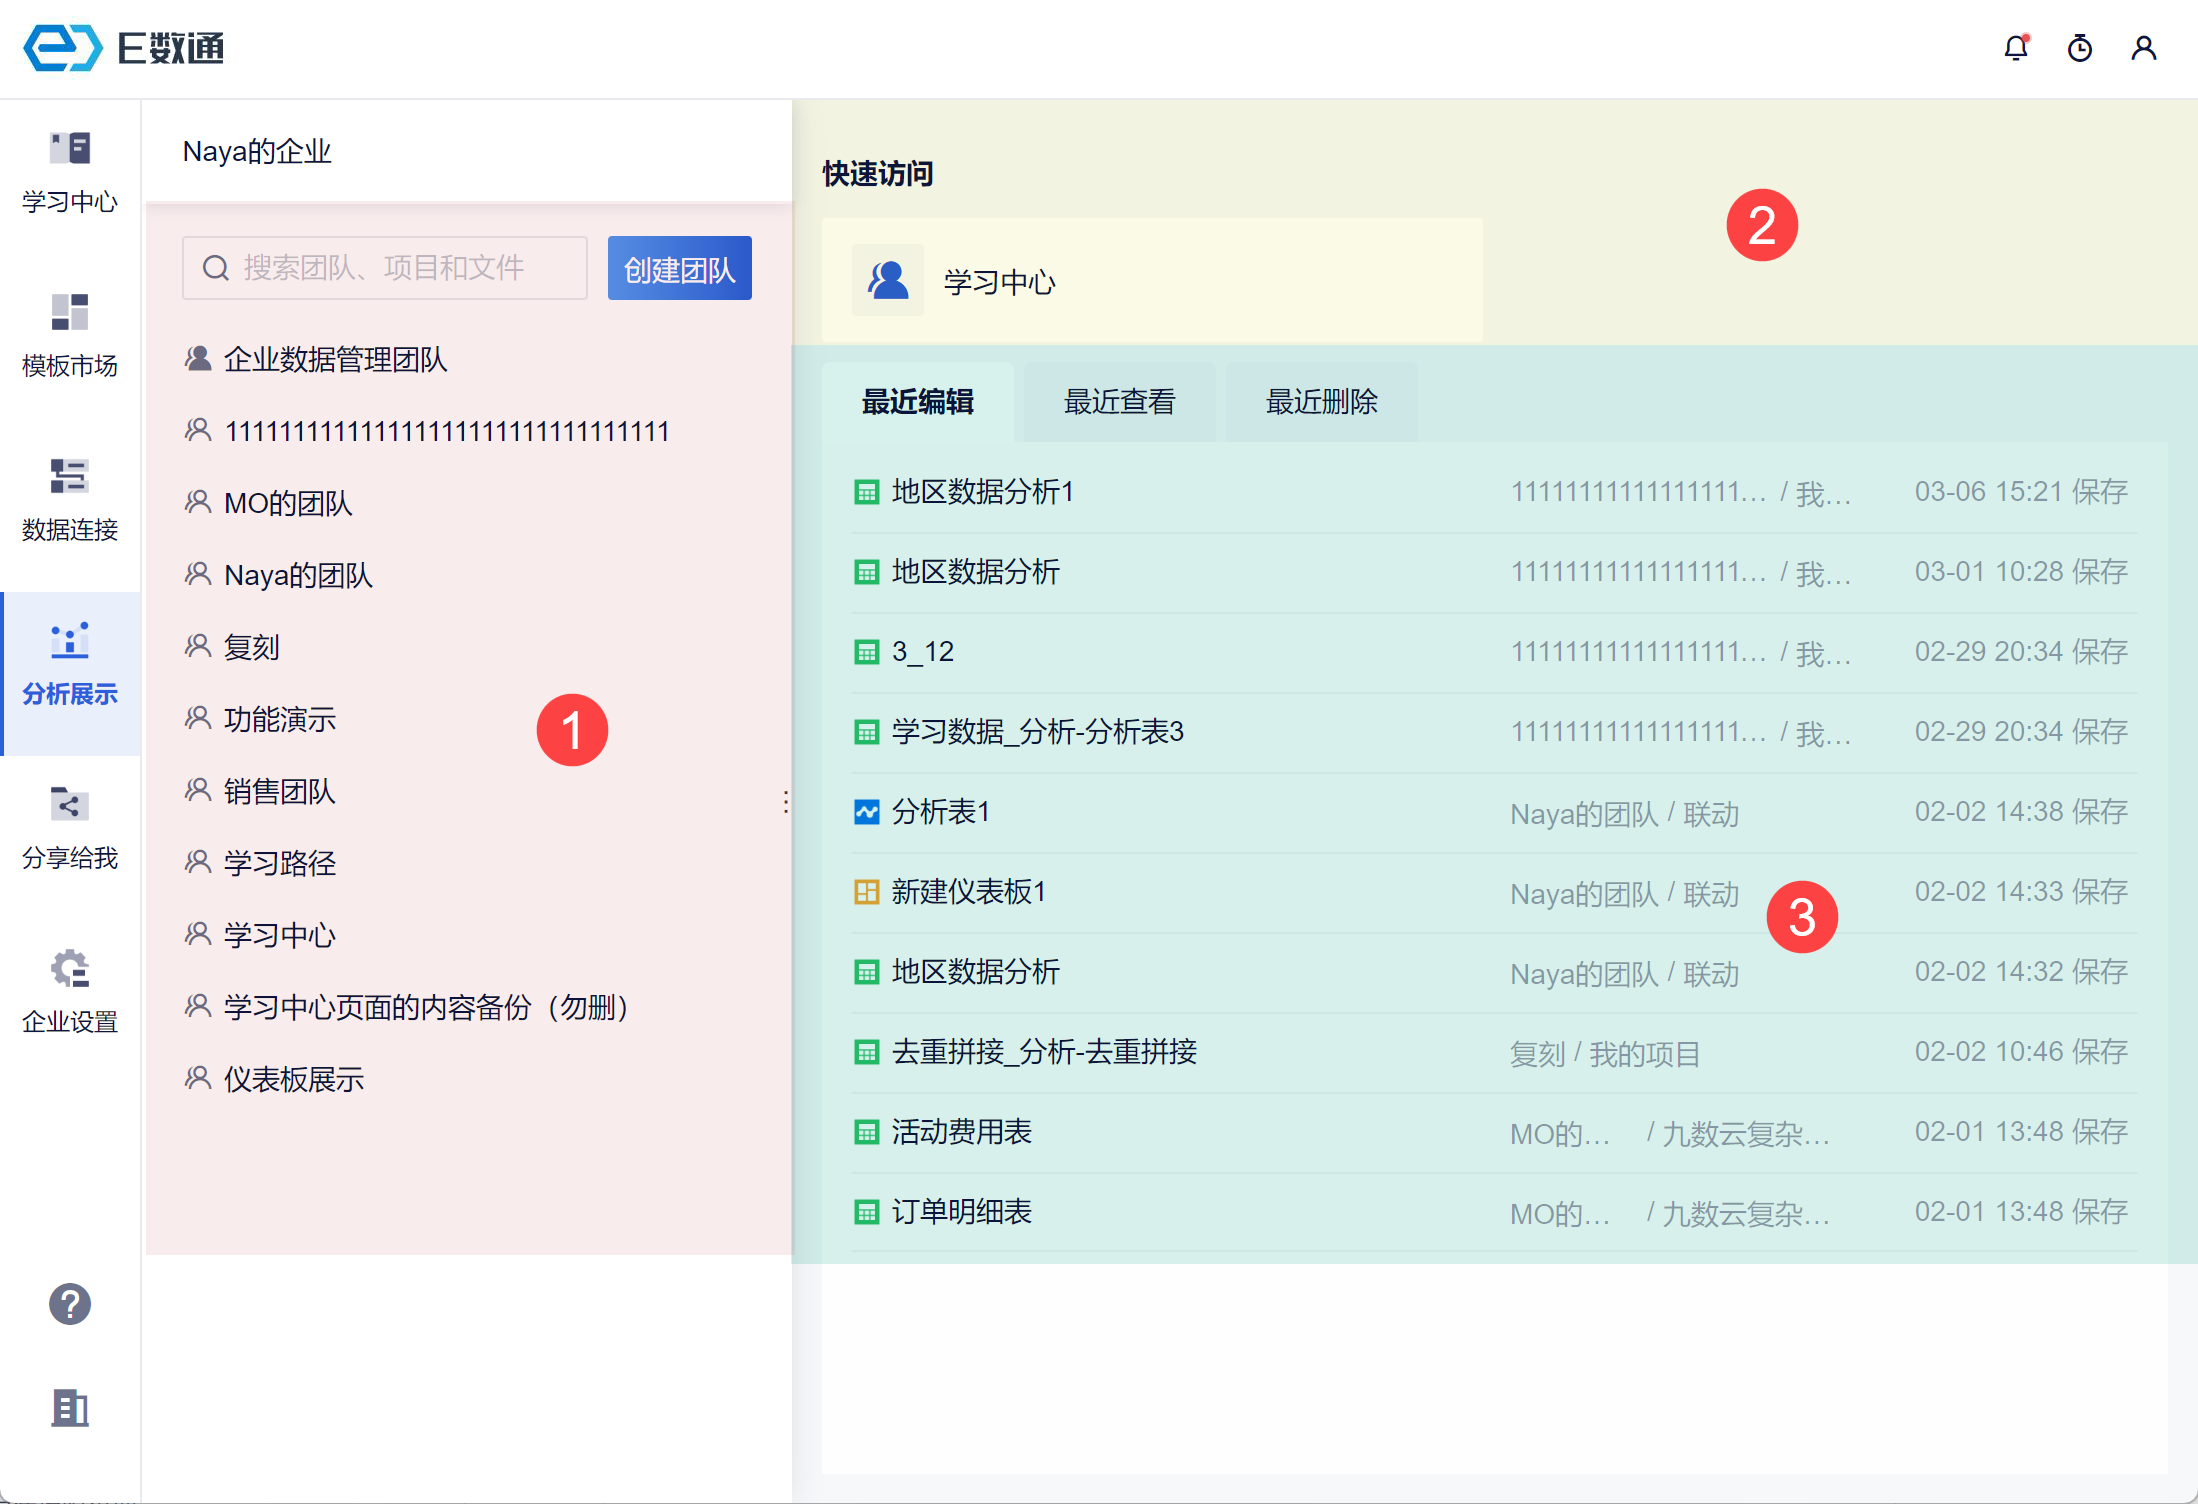Open the notification bell icon
The image size is (2198, 1504).
tap(2016, 48)
